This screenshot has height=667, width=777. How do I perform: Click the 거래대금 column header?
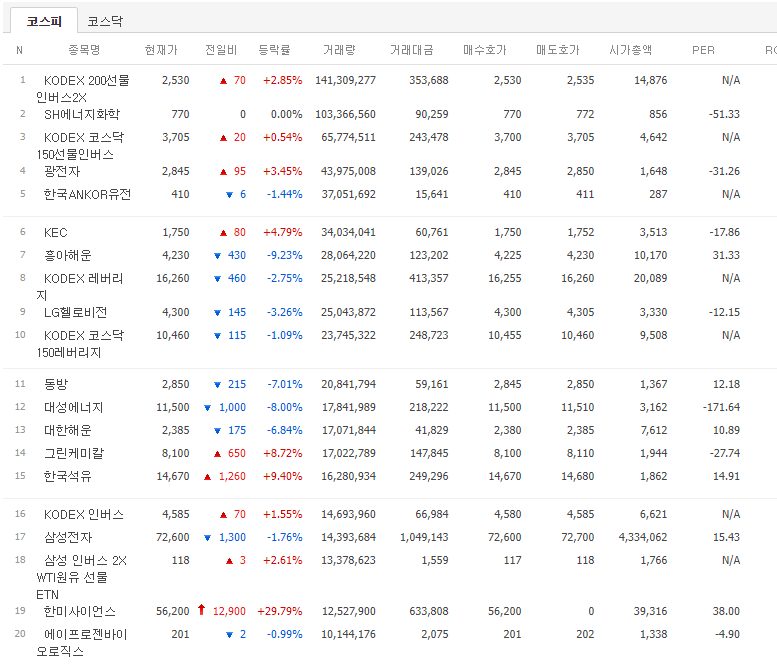(411, 50)
